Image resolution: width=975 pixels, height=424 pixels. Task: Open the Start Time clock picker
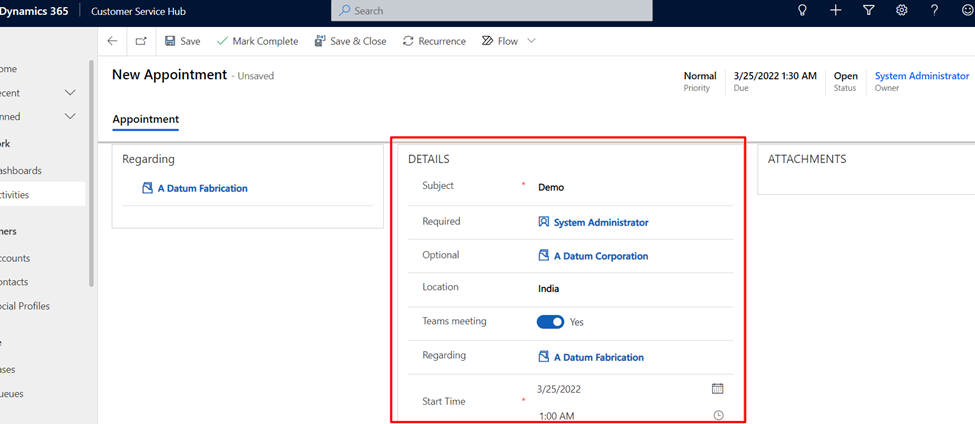(x=718, y=415)
